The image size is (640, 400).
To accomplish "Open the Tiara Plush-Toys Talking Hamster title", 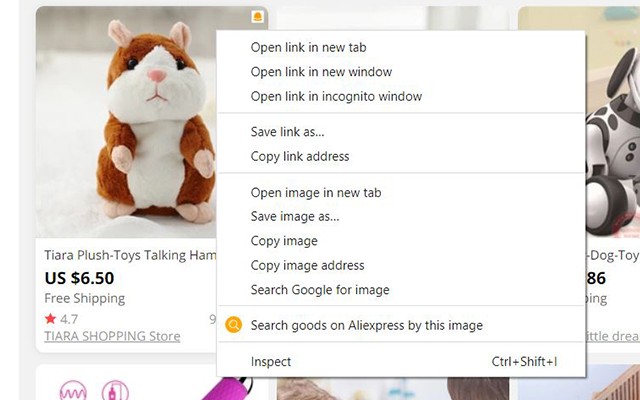I will [x=130, y=256].
